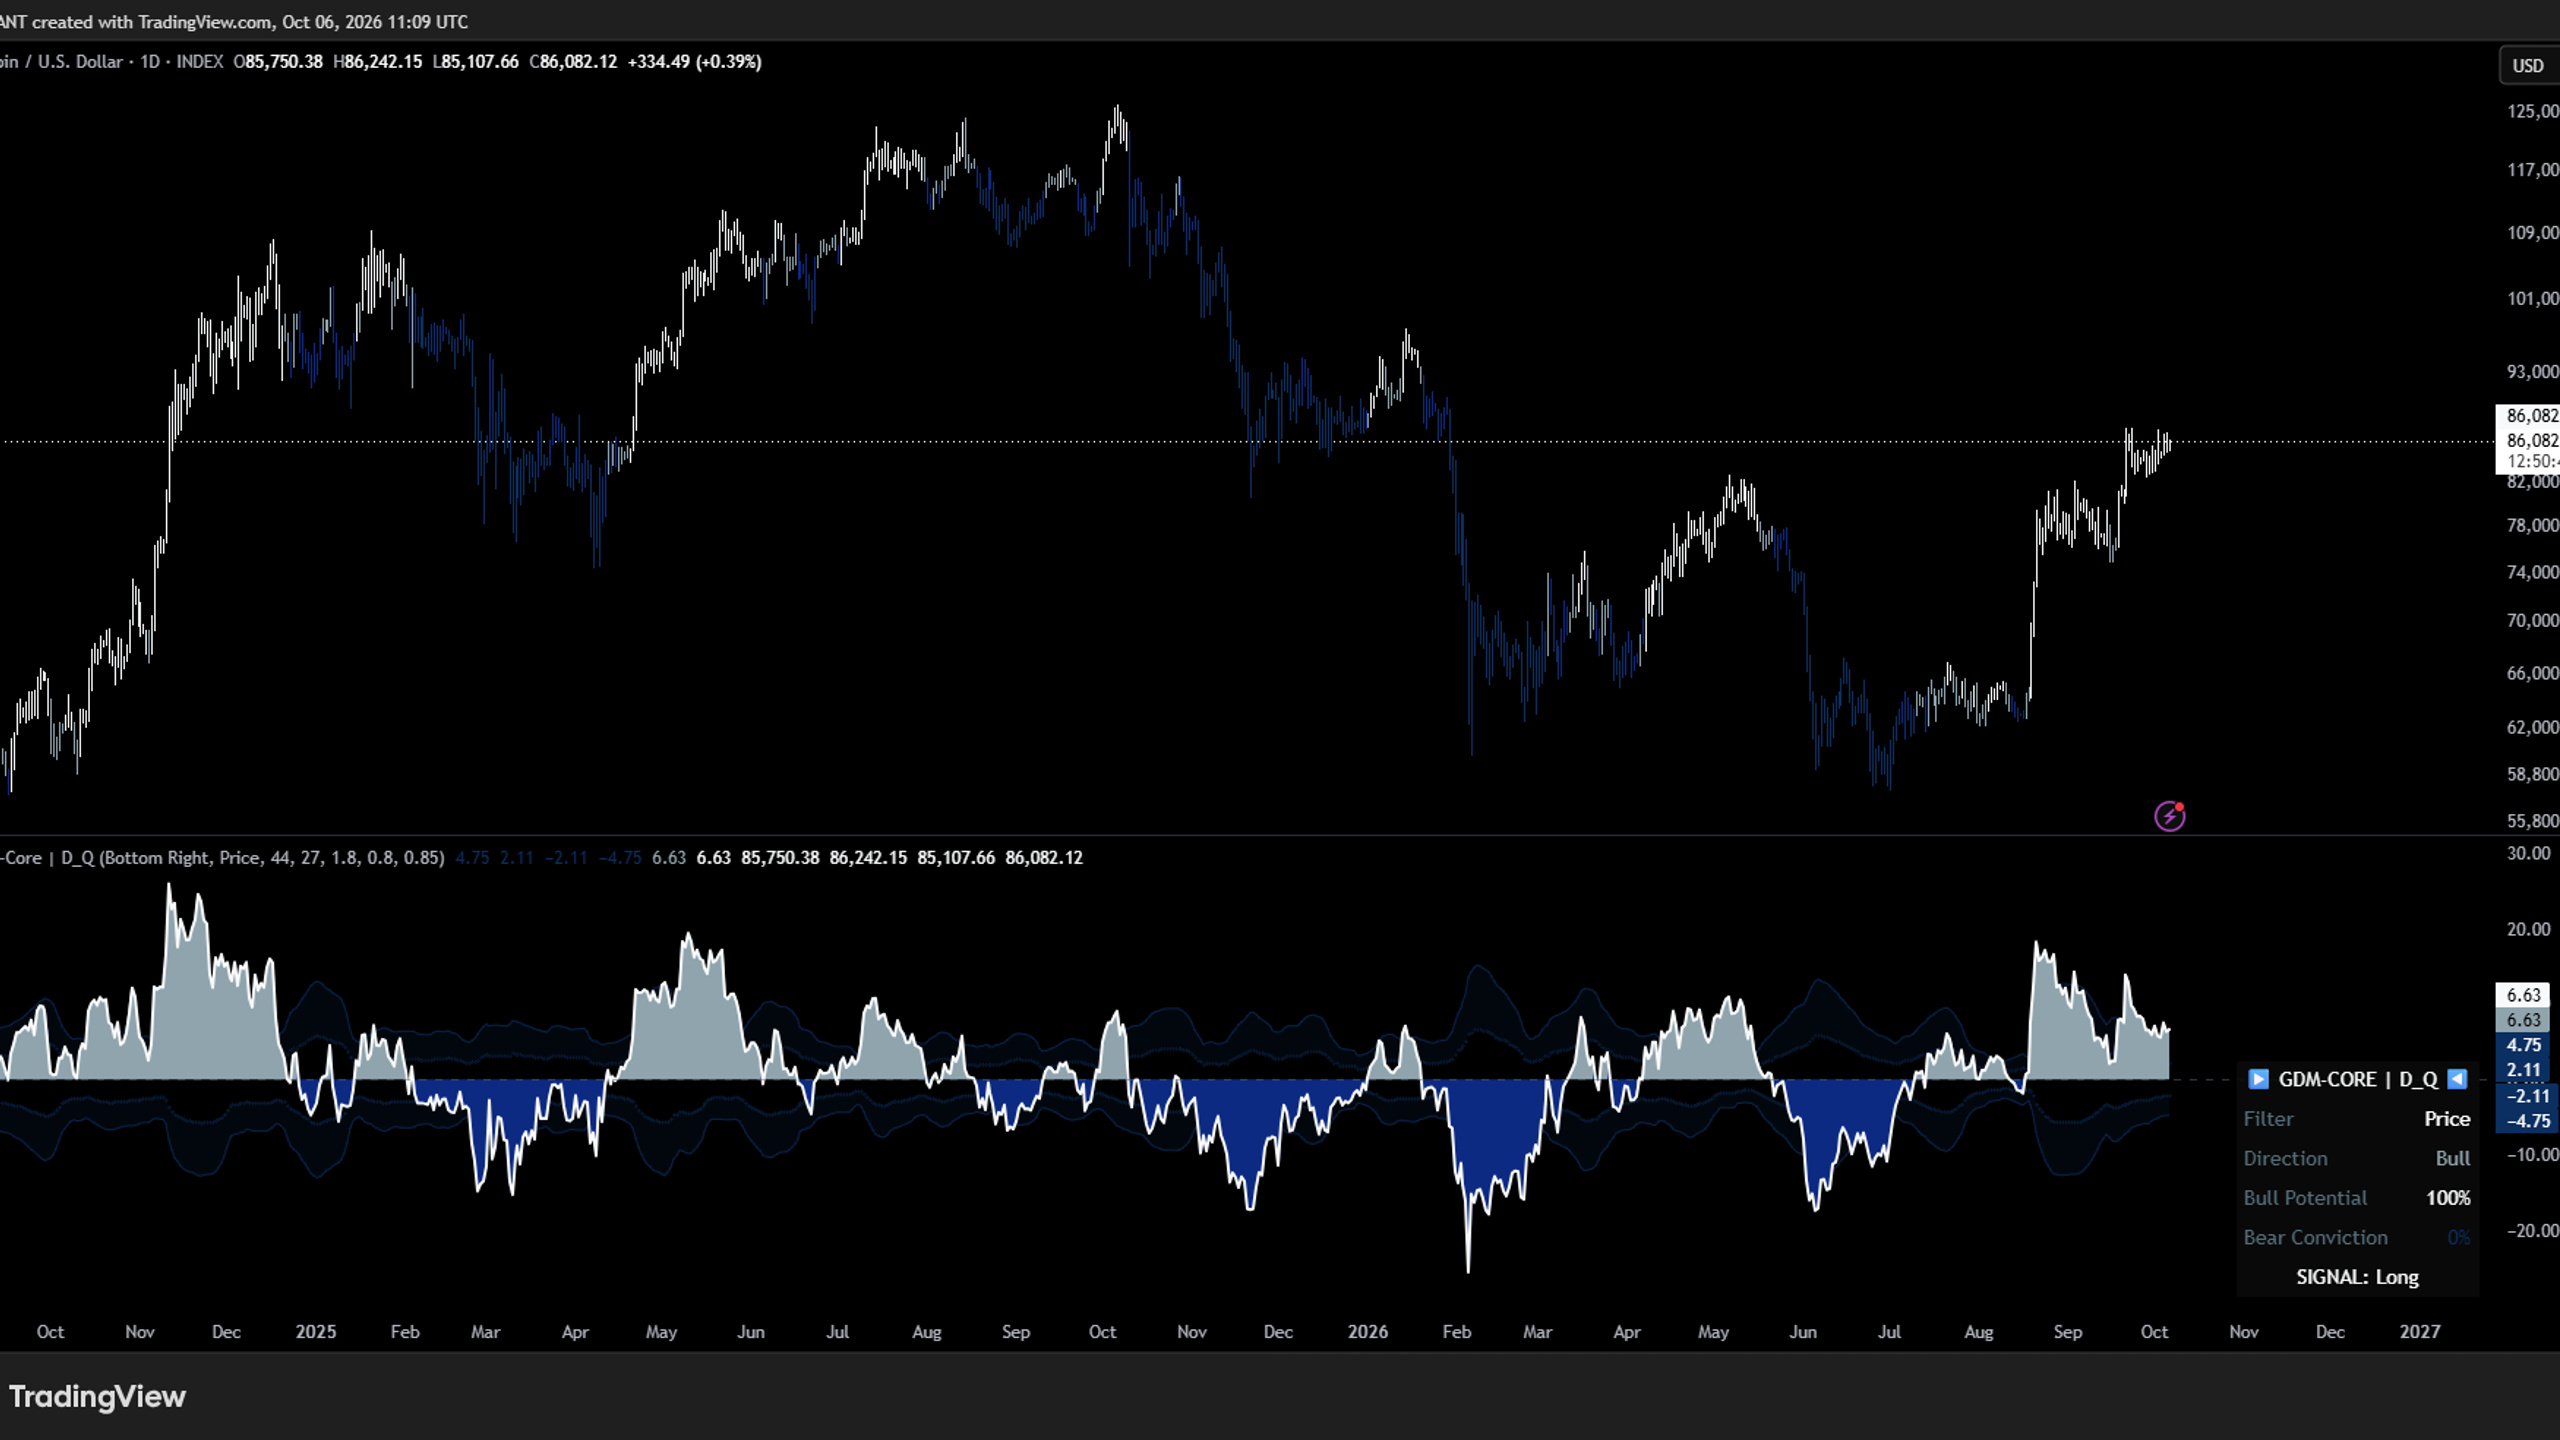Click the '2026' time axis label
Viewport: 2560px width, 1440px height.
pyautogui.click(x=1368, y=1331)
